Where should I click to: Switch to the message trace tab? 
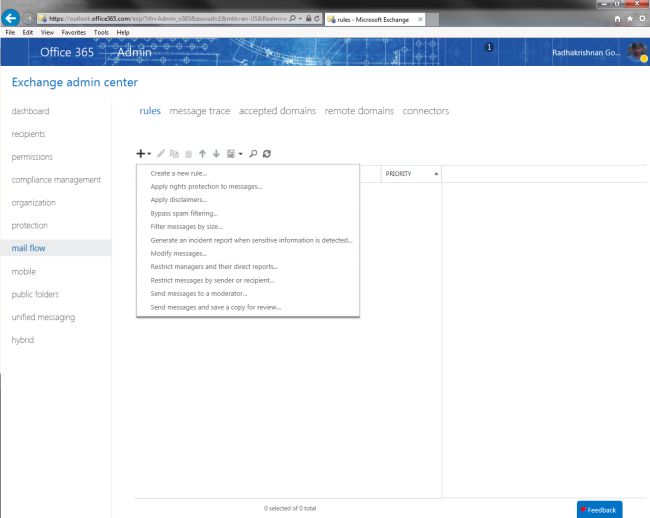pos(199,111)
